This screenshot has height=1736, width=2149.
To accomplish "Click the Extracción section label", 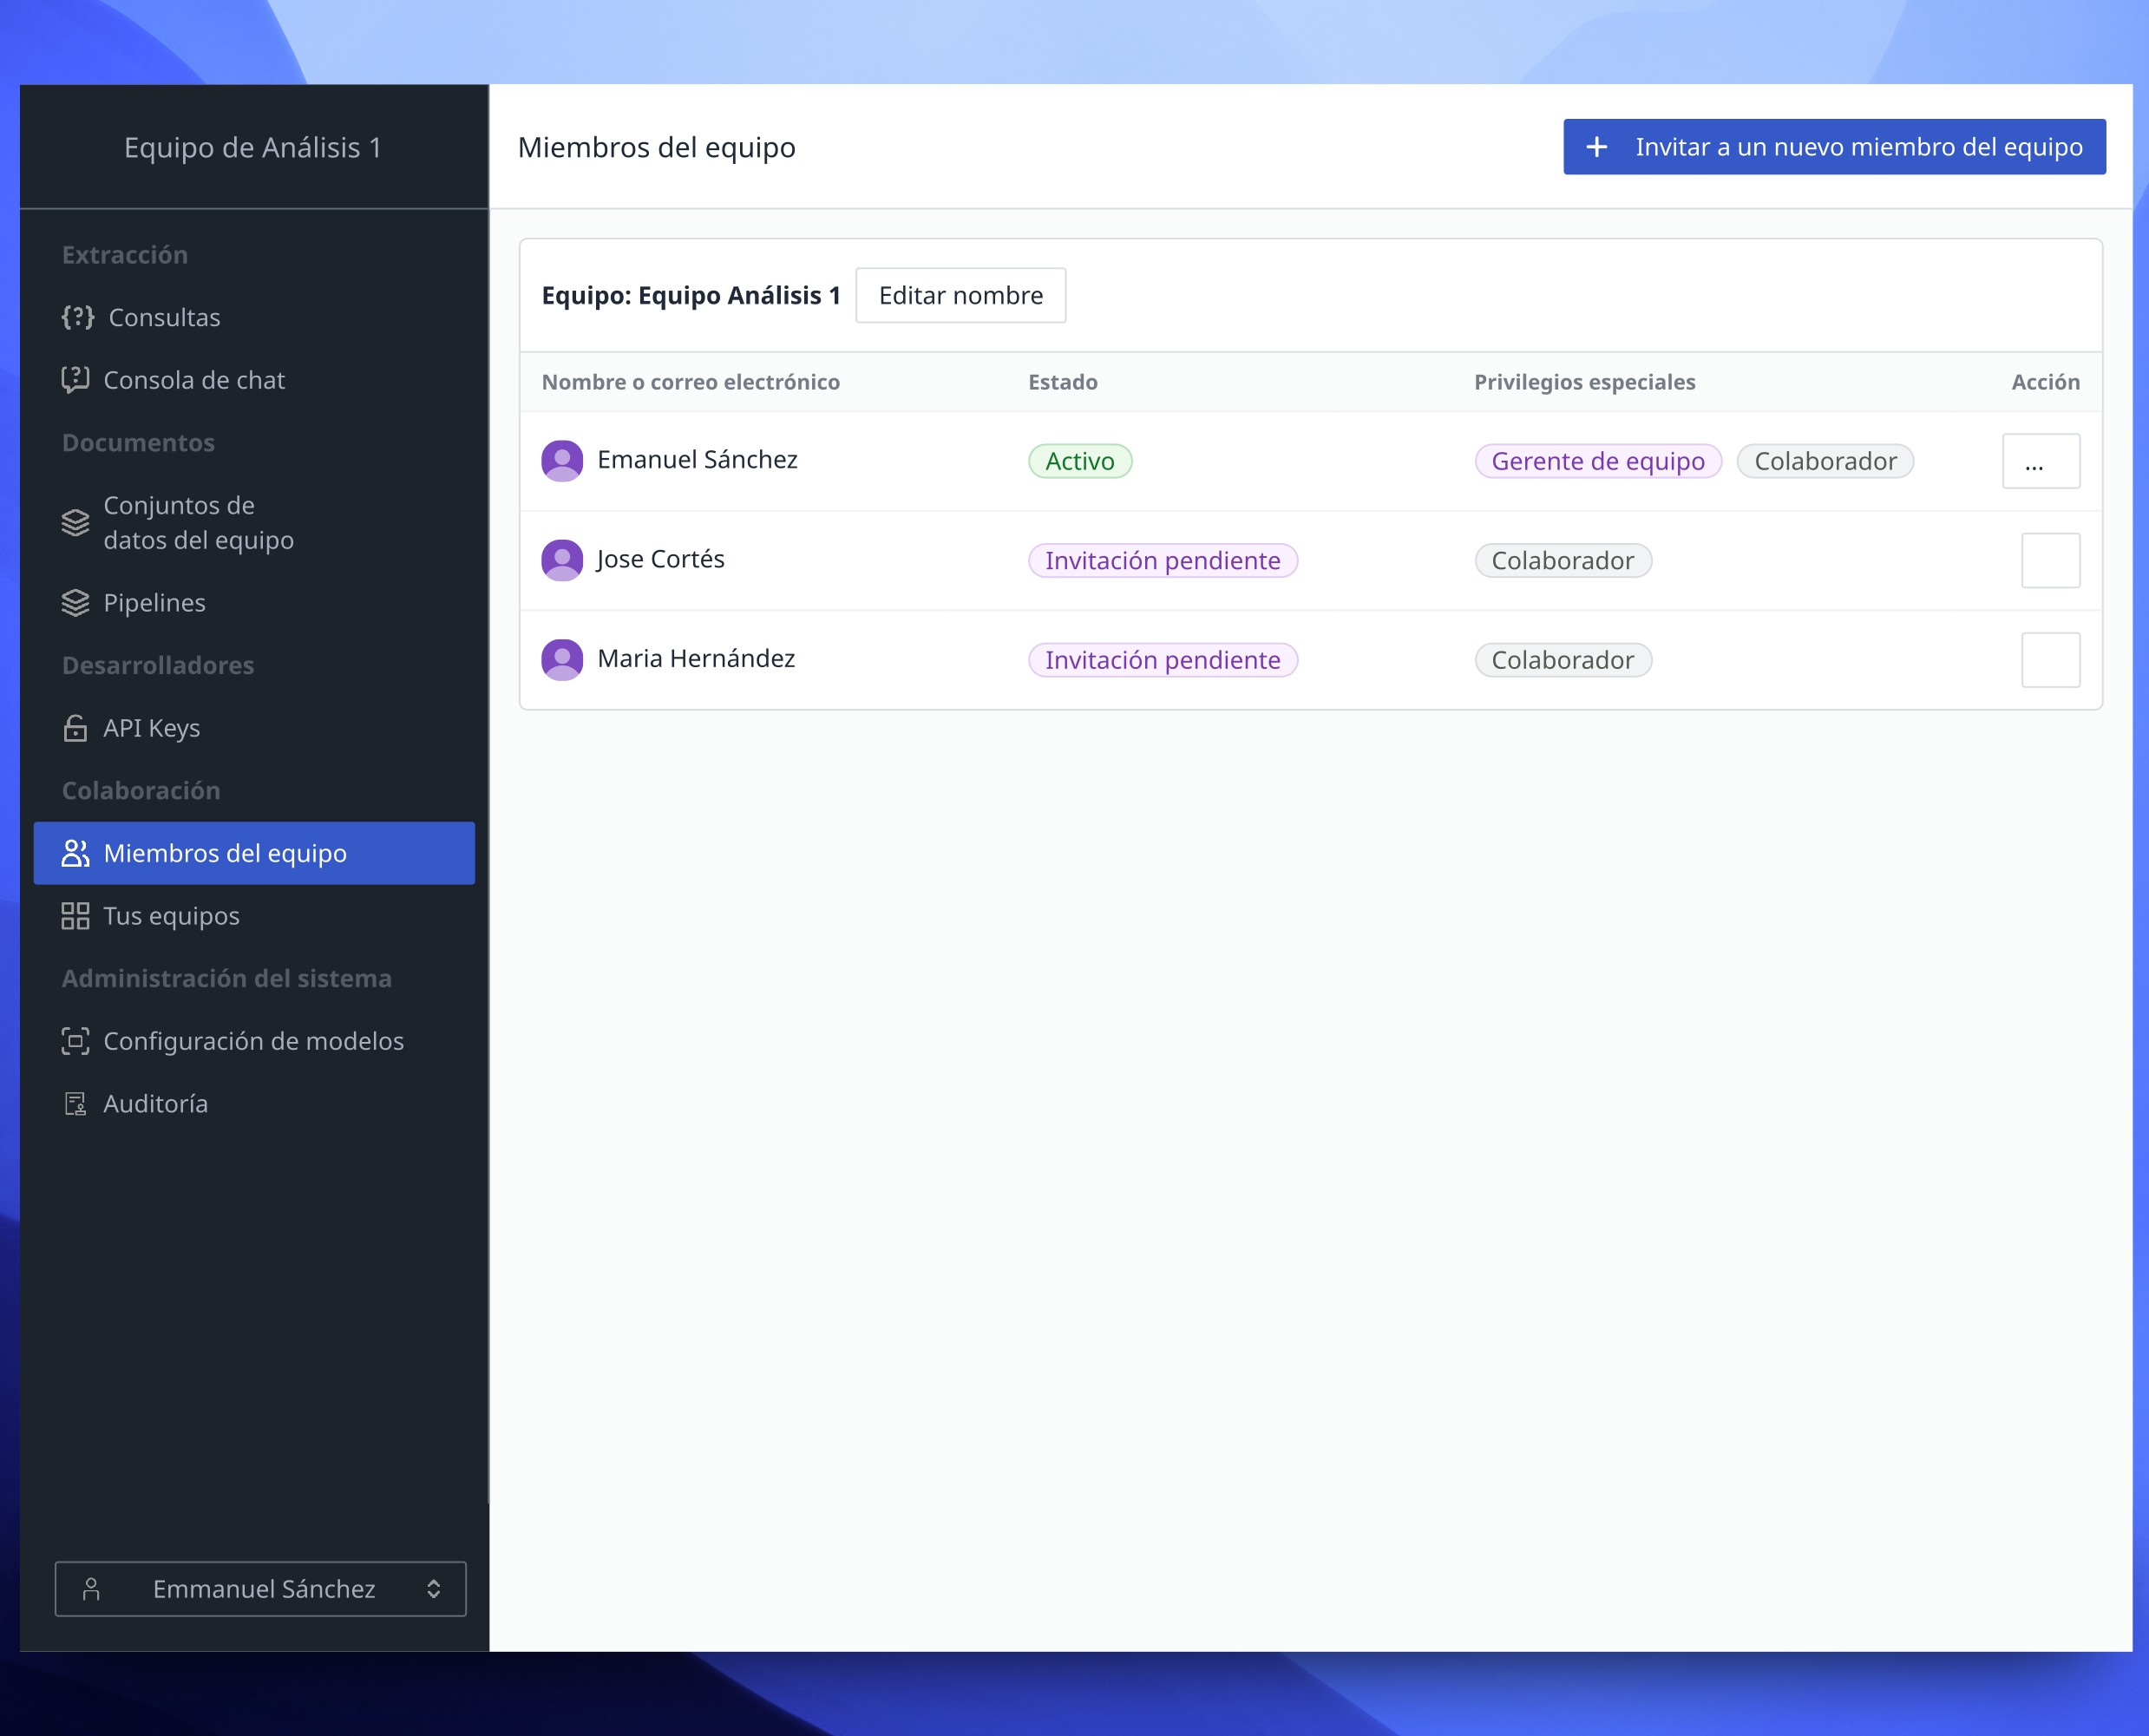I will pyautogui.click(x=125, y=255).
